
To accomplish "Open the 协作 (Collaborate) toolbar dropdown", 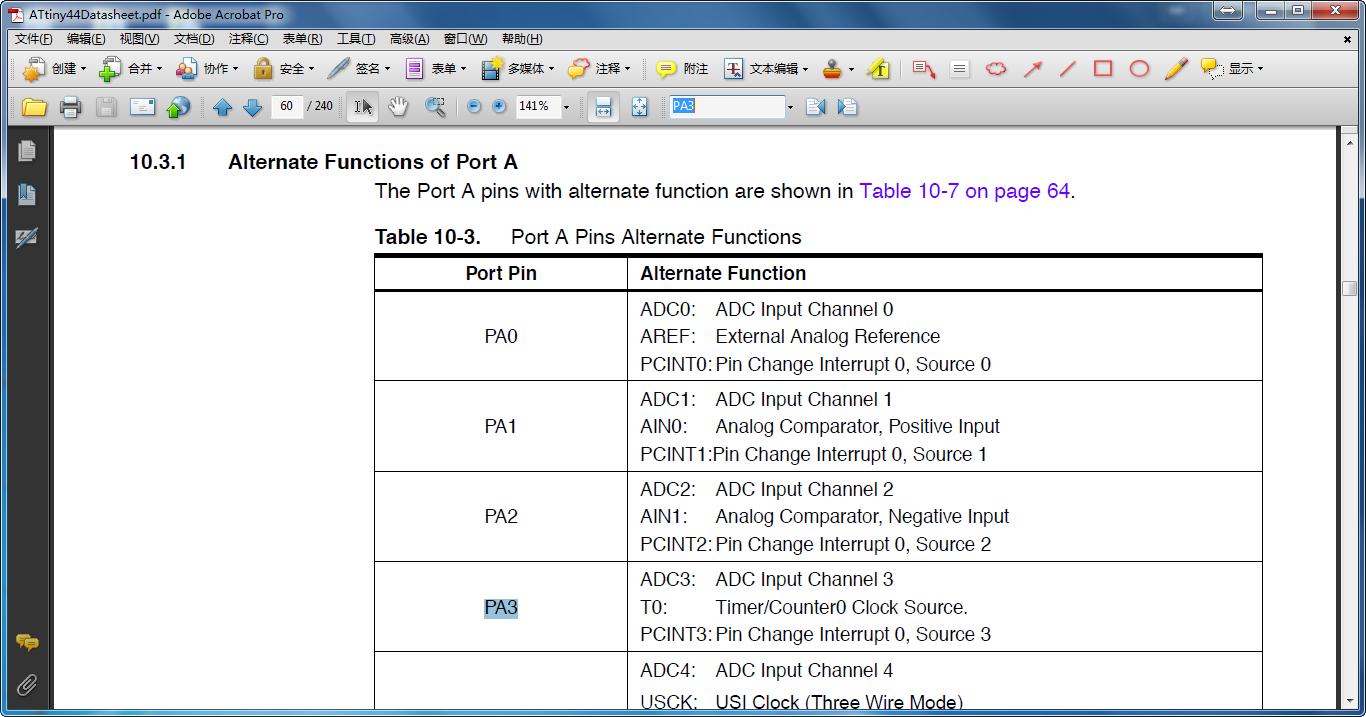I will [206, 69].
